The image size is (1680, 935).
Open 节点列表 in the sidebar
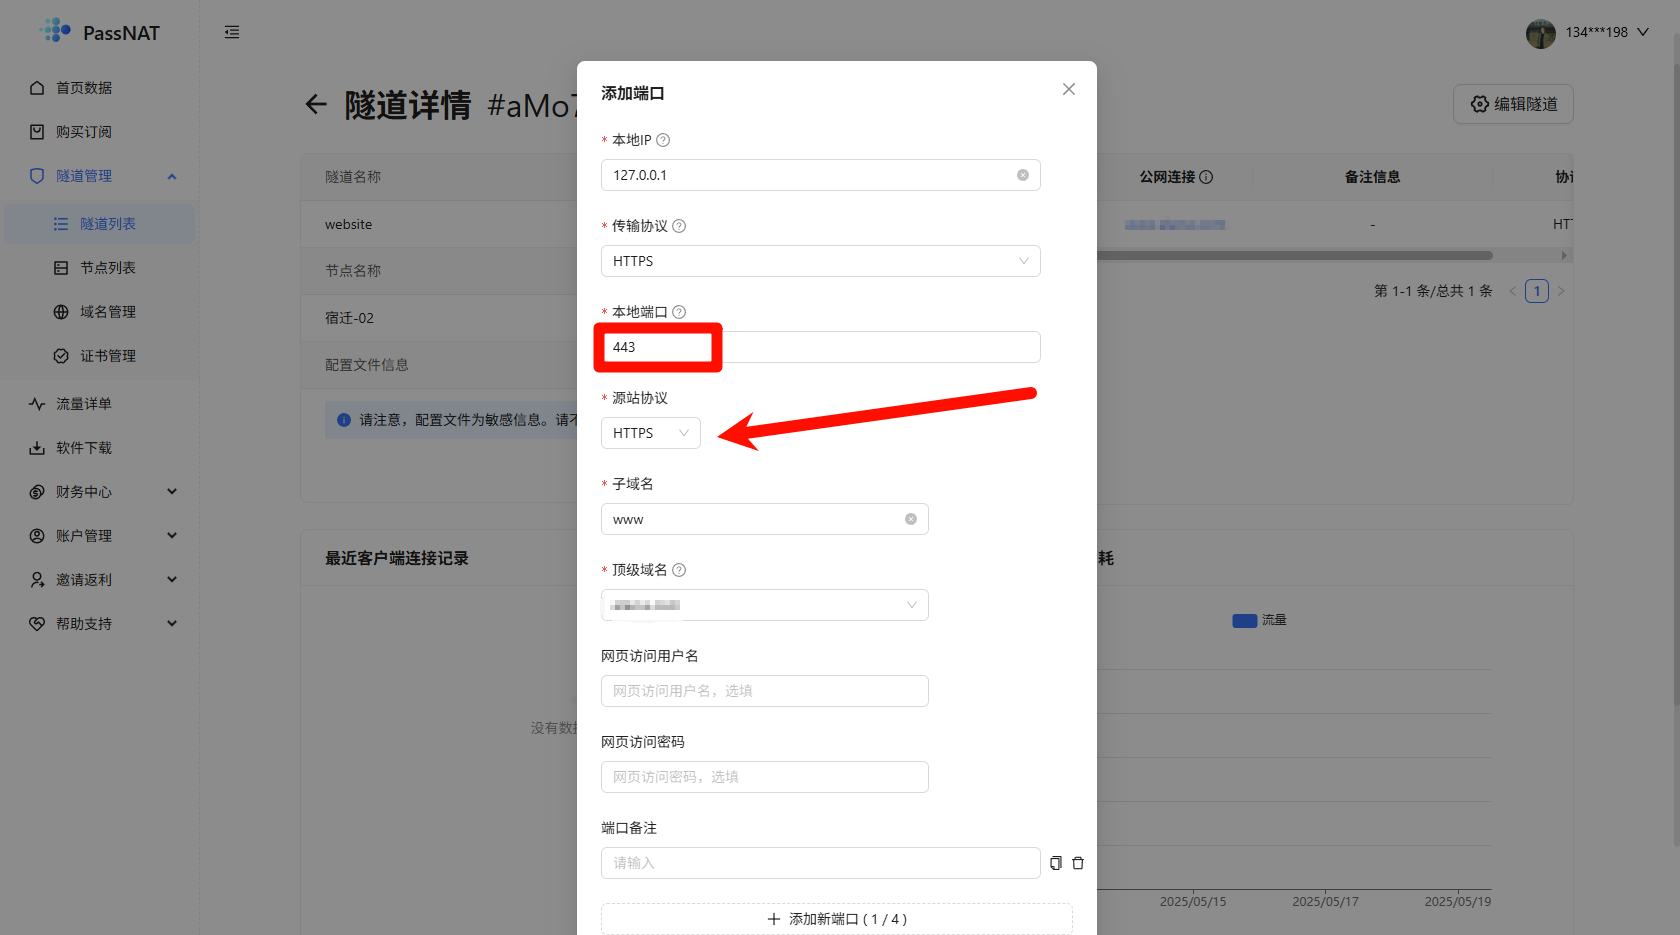(x=107, y=268)
